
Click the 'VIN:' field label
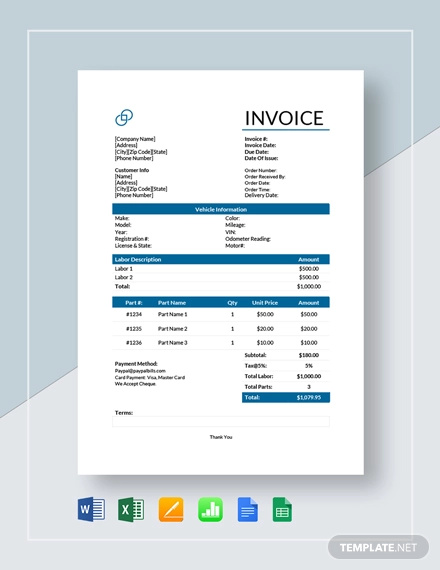click(230, 232)
